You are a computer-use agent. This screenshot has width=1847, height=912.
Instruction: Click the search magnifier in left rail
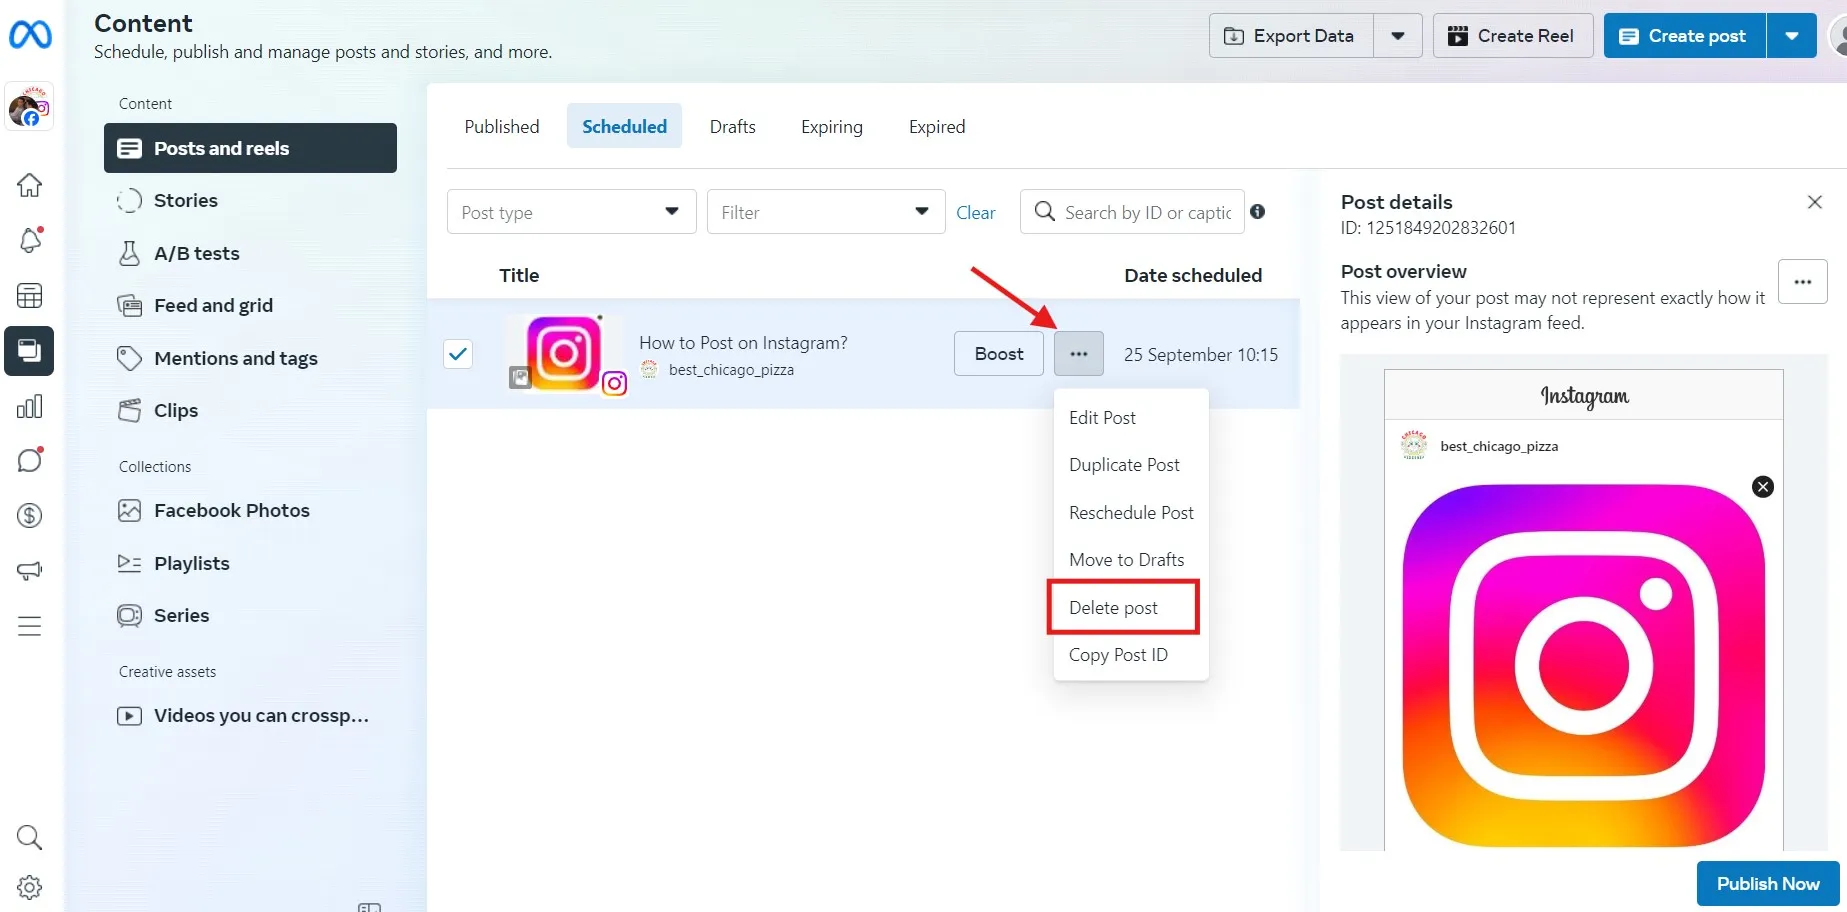click(30, 837)
